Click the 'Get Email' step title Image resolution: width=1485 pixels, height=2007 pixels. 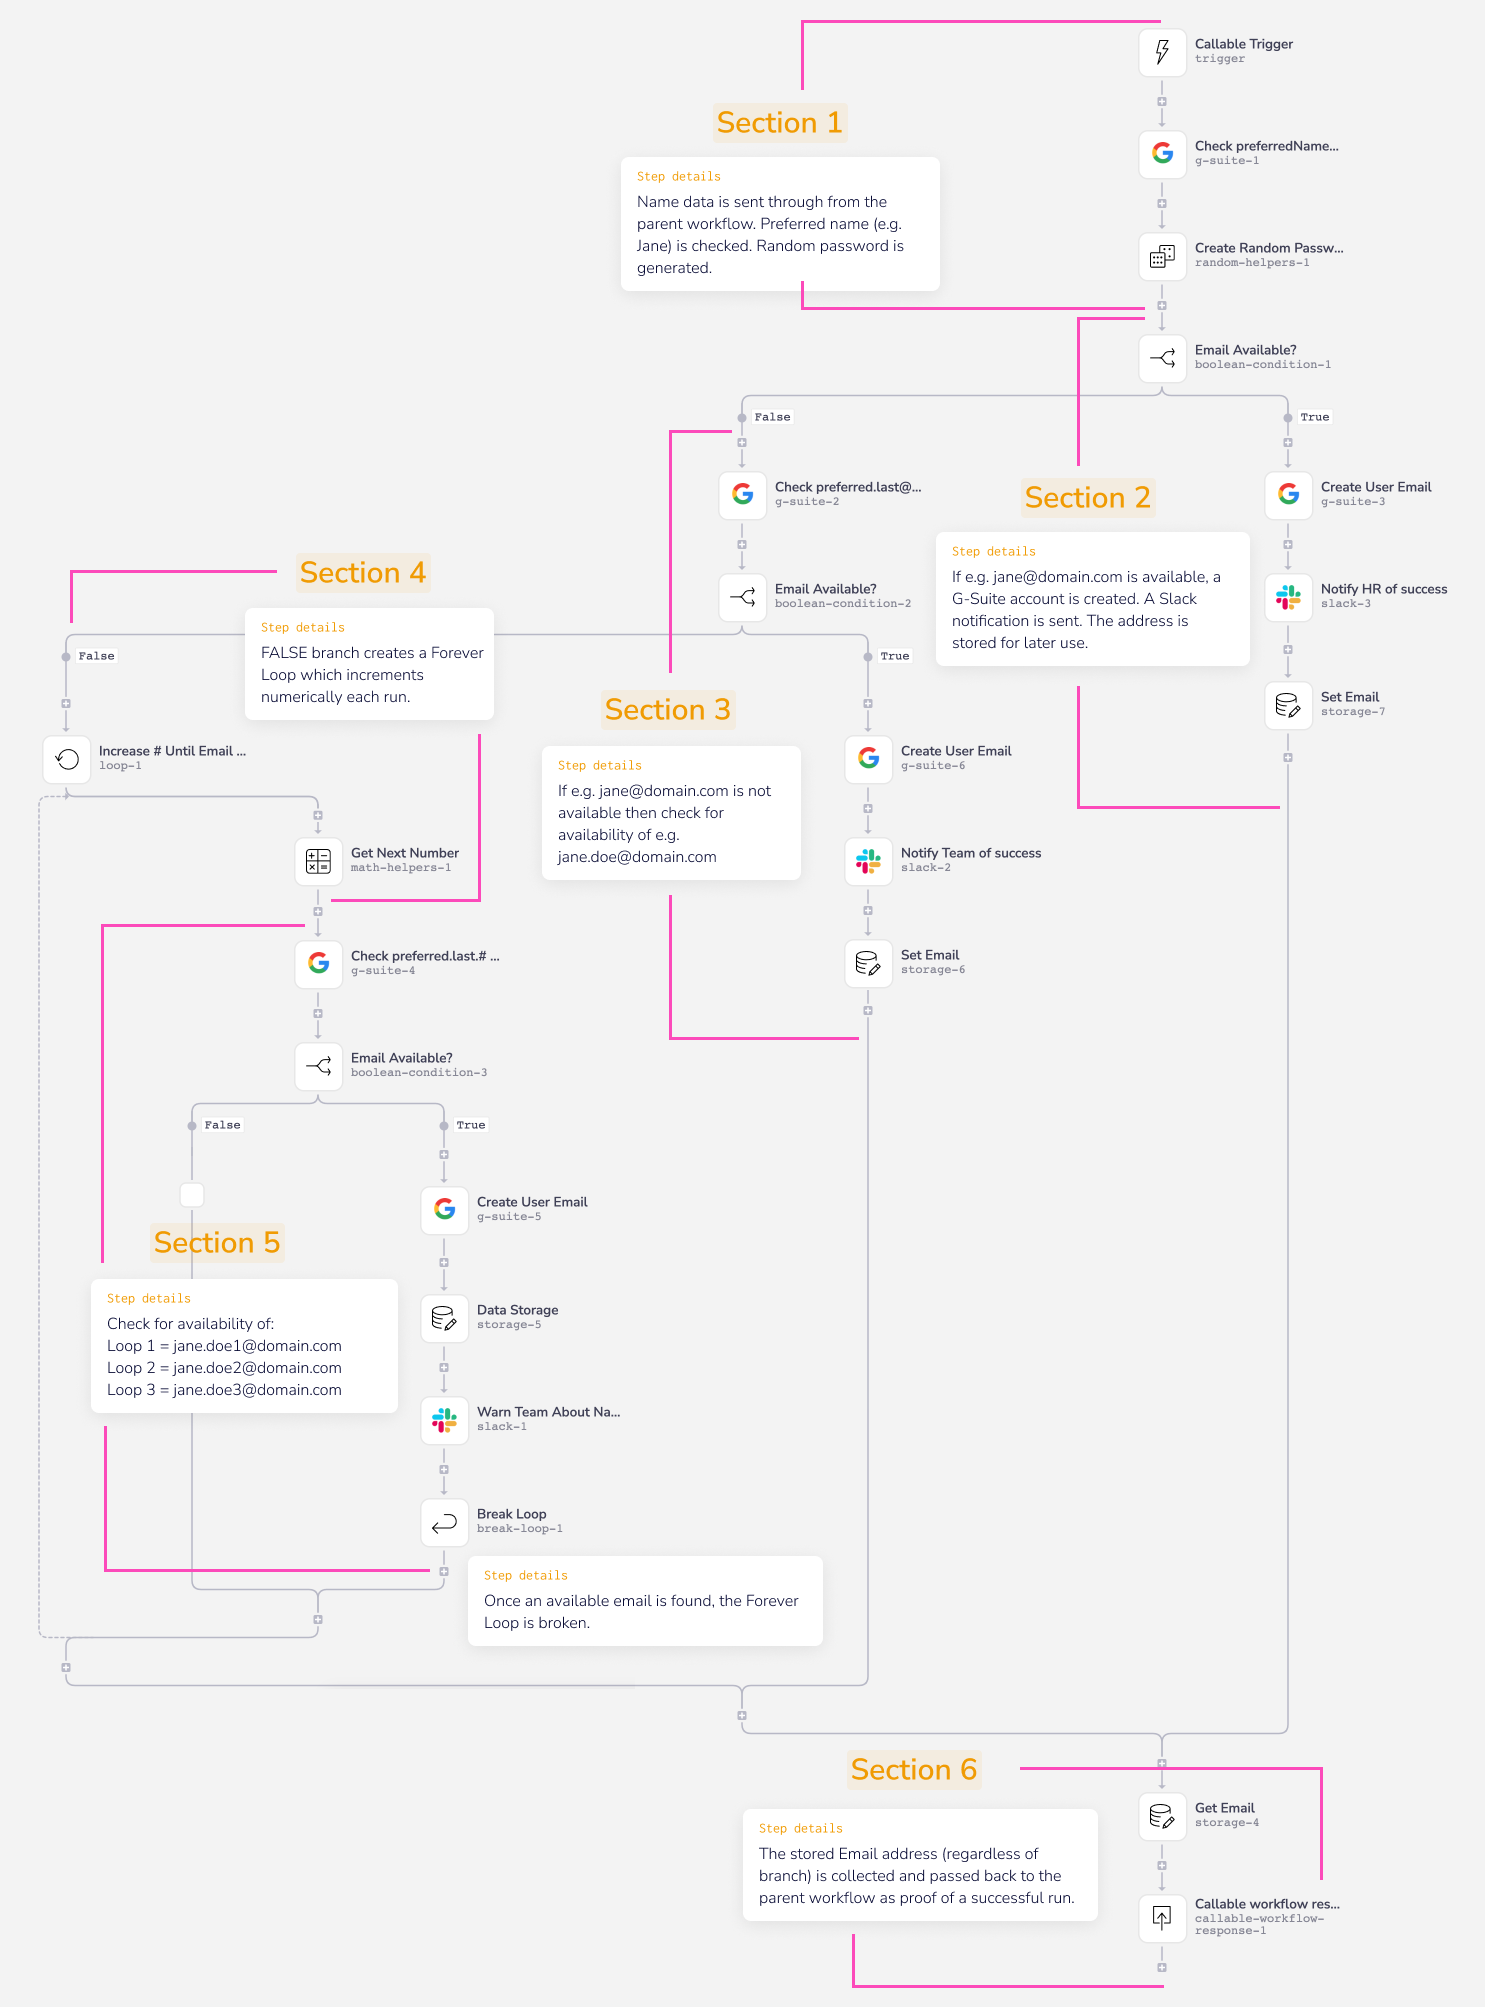[x=1225, y=1808]
